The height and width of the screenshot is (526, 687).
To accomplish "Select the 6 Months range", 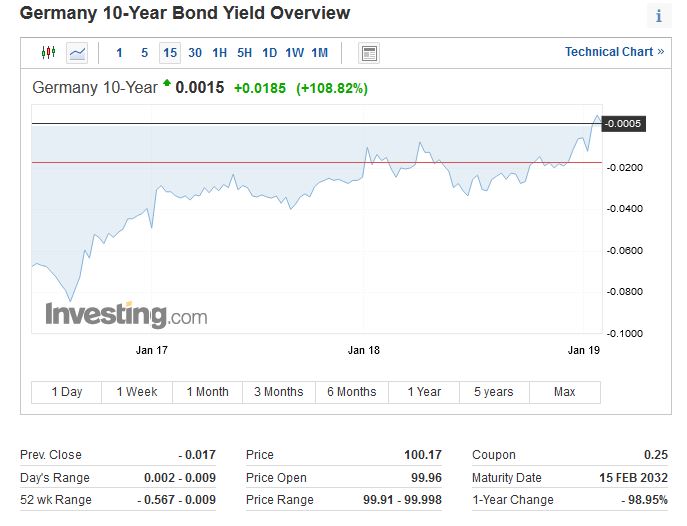I will point(352,392).
